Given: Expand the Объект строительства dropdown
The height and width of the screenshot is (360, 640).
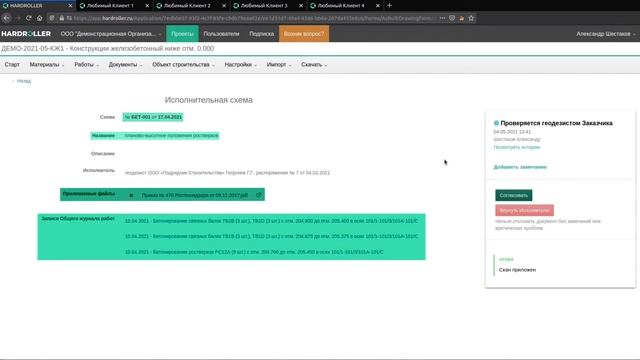Looking at the screenshot, I should pyautogui.click(x=183, y=65).
